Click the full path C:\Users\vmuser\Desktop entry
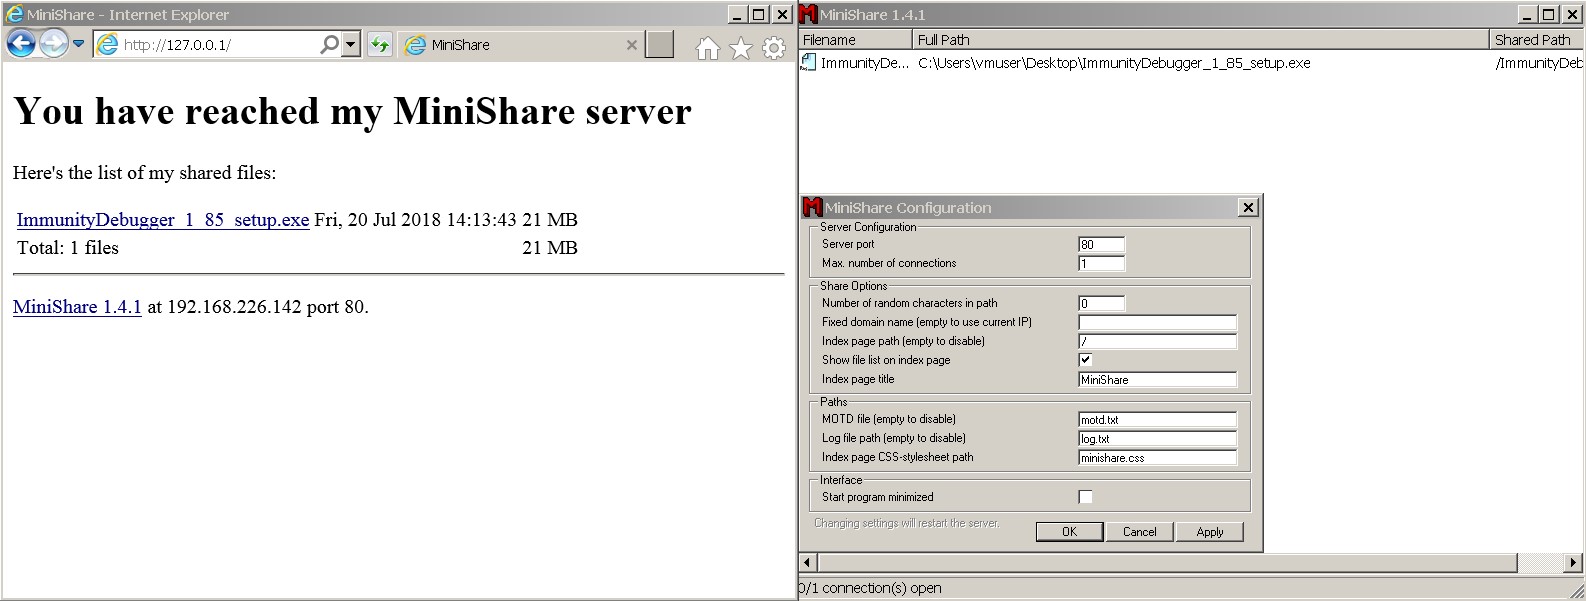 coord(1114,63)
